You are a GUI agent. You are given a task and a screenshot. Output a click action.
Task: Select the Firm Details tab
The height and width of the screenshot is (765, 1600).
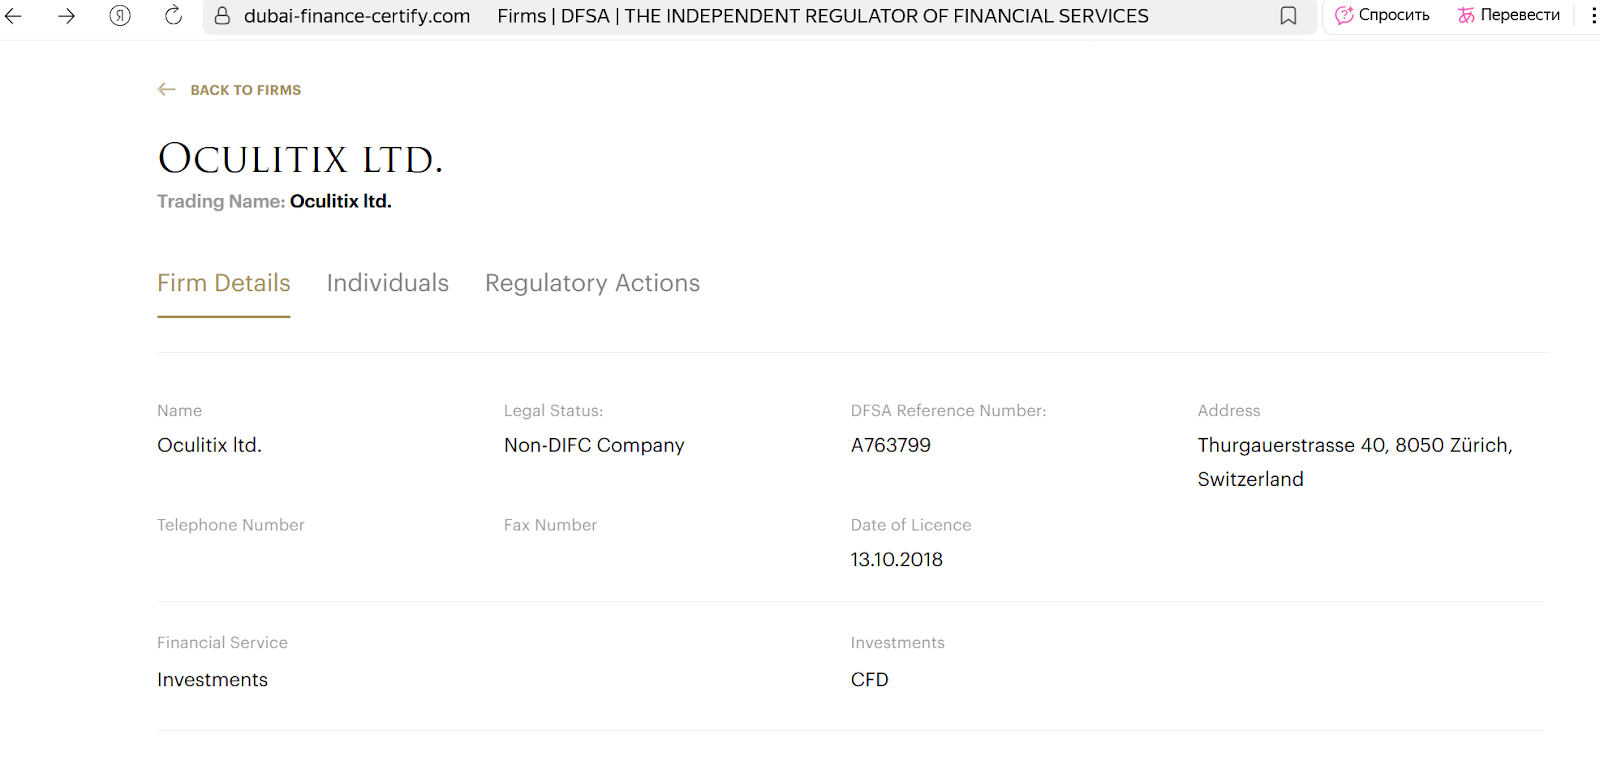click(x=224, y=283)
